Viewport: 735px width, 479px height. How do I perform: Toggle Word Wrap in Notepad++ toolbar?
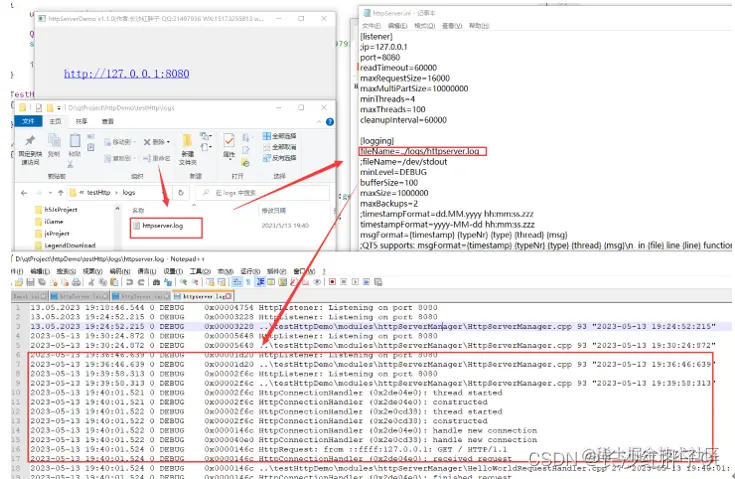pyautogui.click(x=237, y=282)
